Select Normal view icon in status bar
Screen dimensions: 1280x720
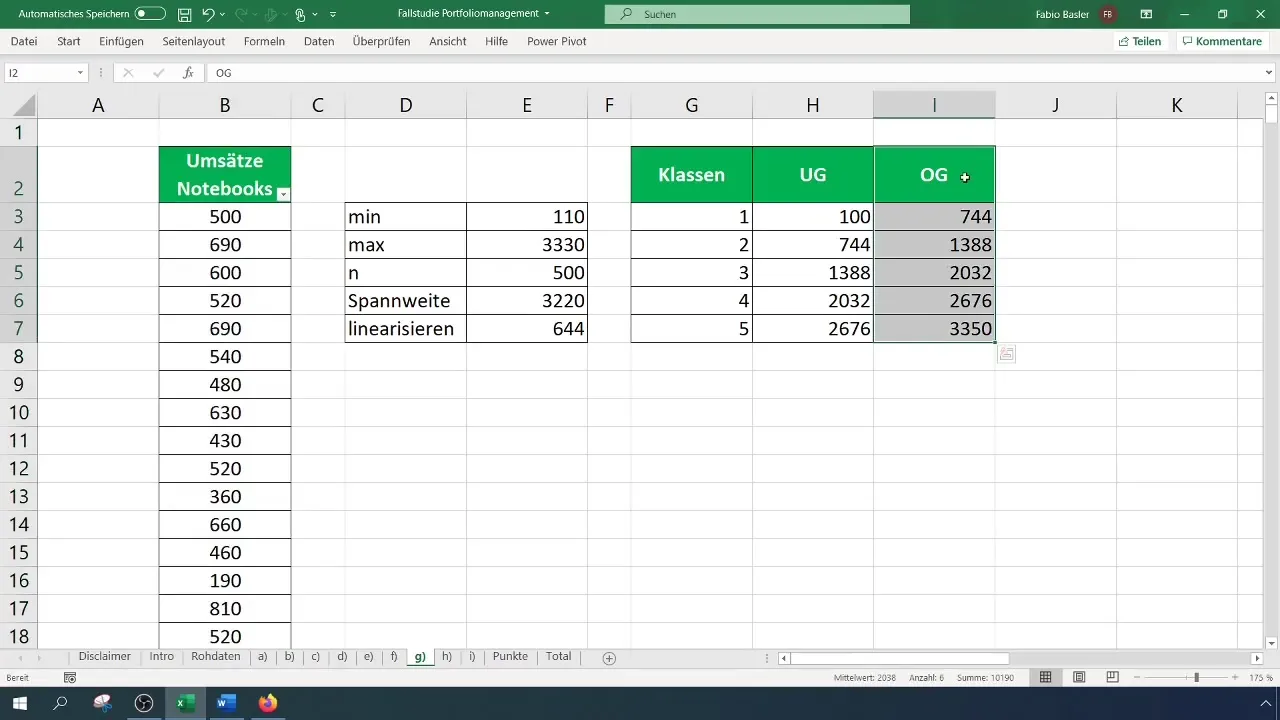(1046, 677)
